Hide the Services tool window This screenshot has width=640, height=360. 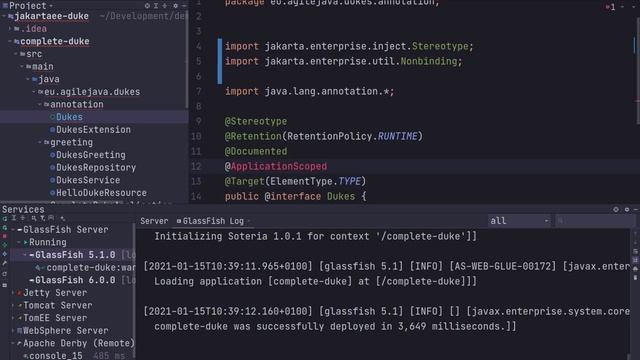click(x=636, y=209)
